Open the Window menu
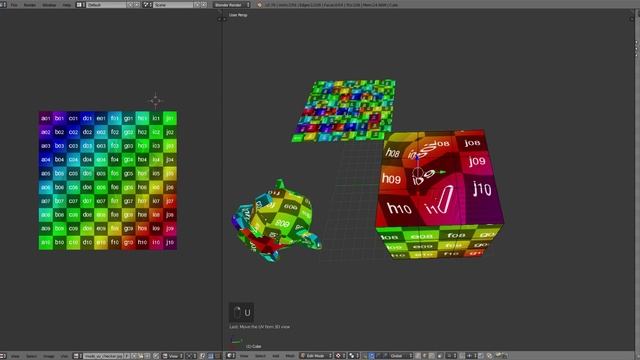Image resolution: width=640 pixels, height=360 pixels. click(49, 4)
